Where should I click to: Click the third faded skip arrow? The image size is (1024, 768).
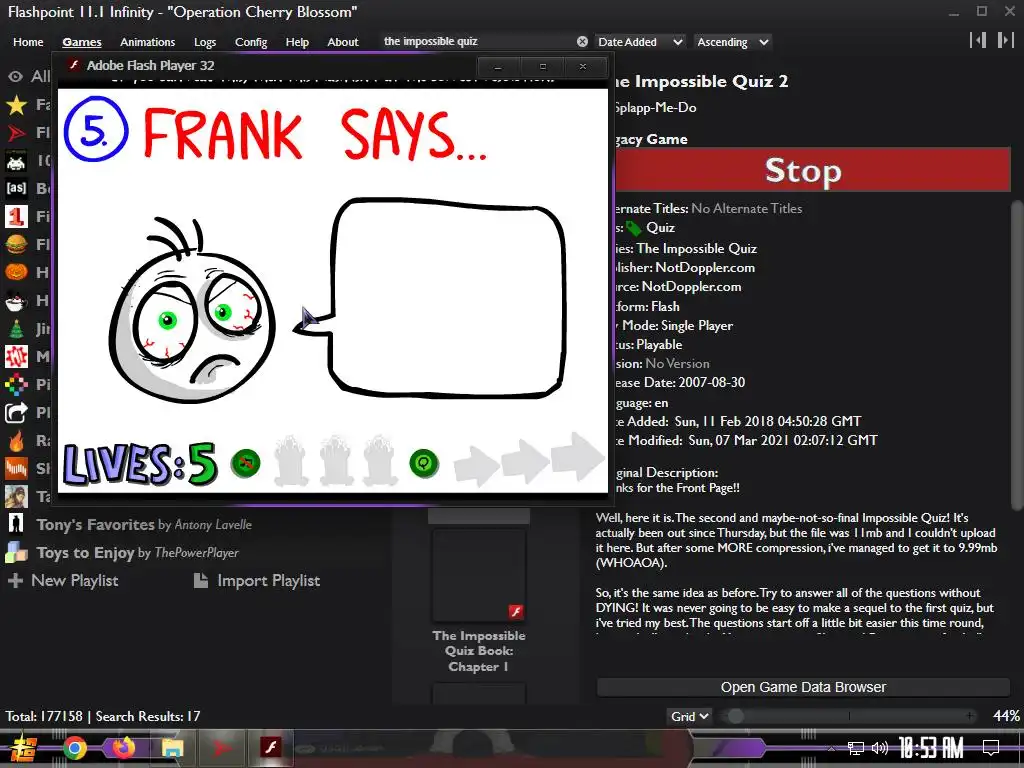coord(577,456)
